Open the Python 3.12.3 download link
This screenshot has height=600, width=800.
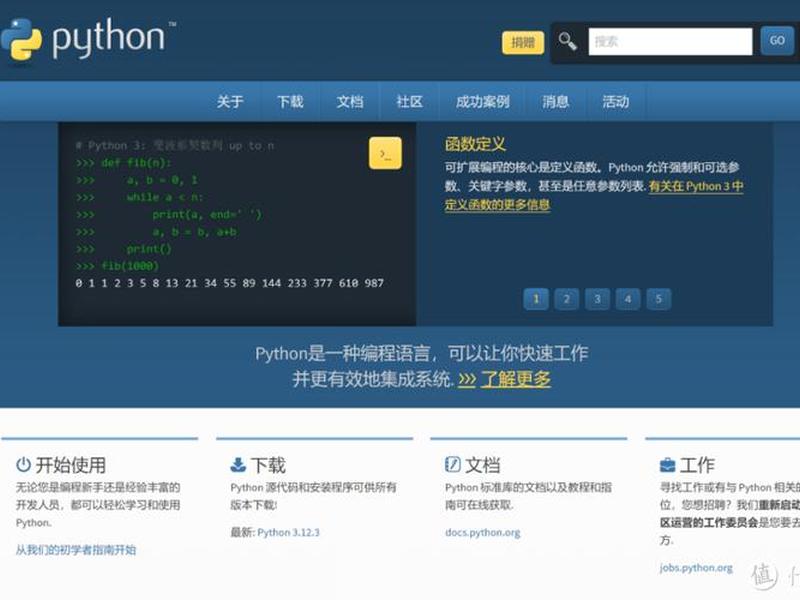[288, 533]
